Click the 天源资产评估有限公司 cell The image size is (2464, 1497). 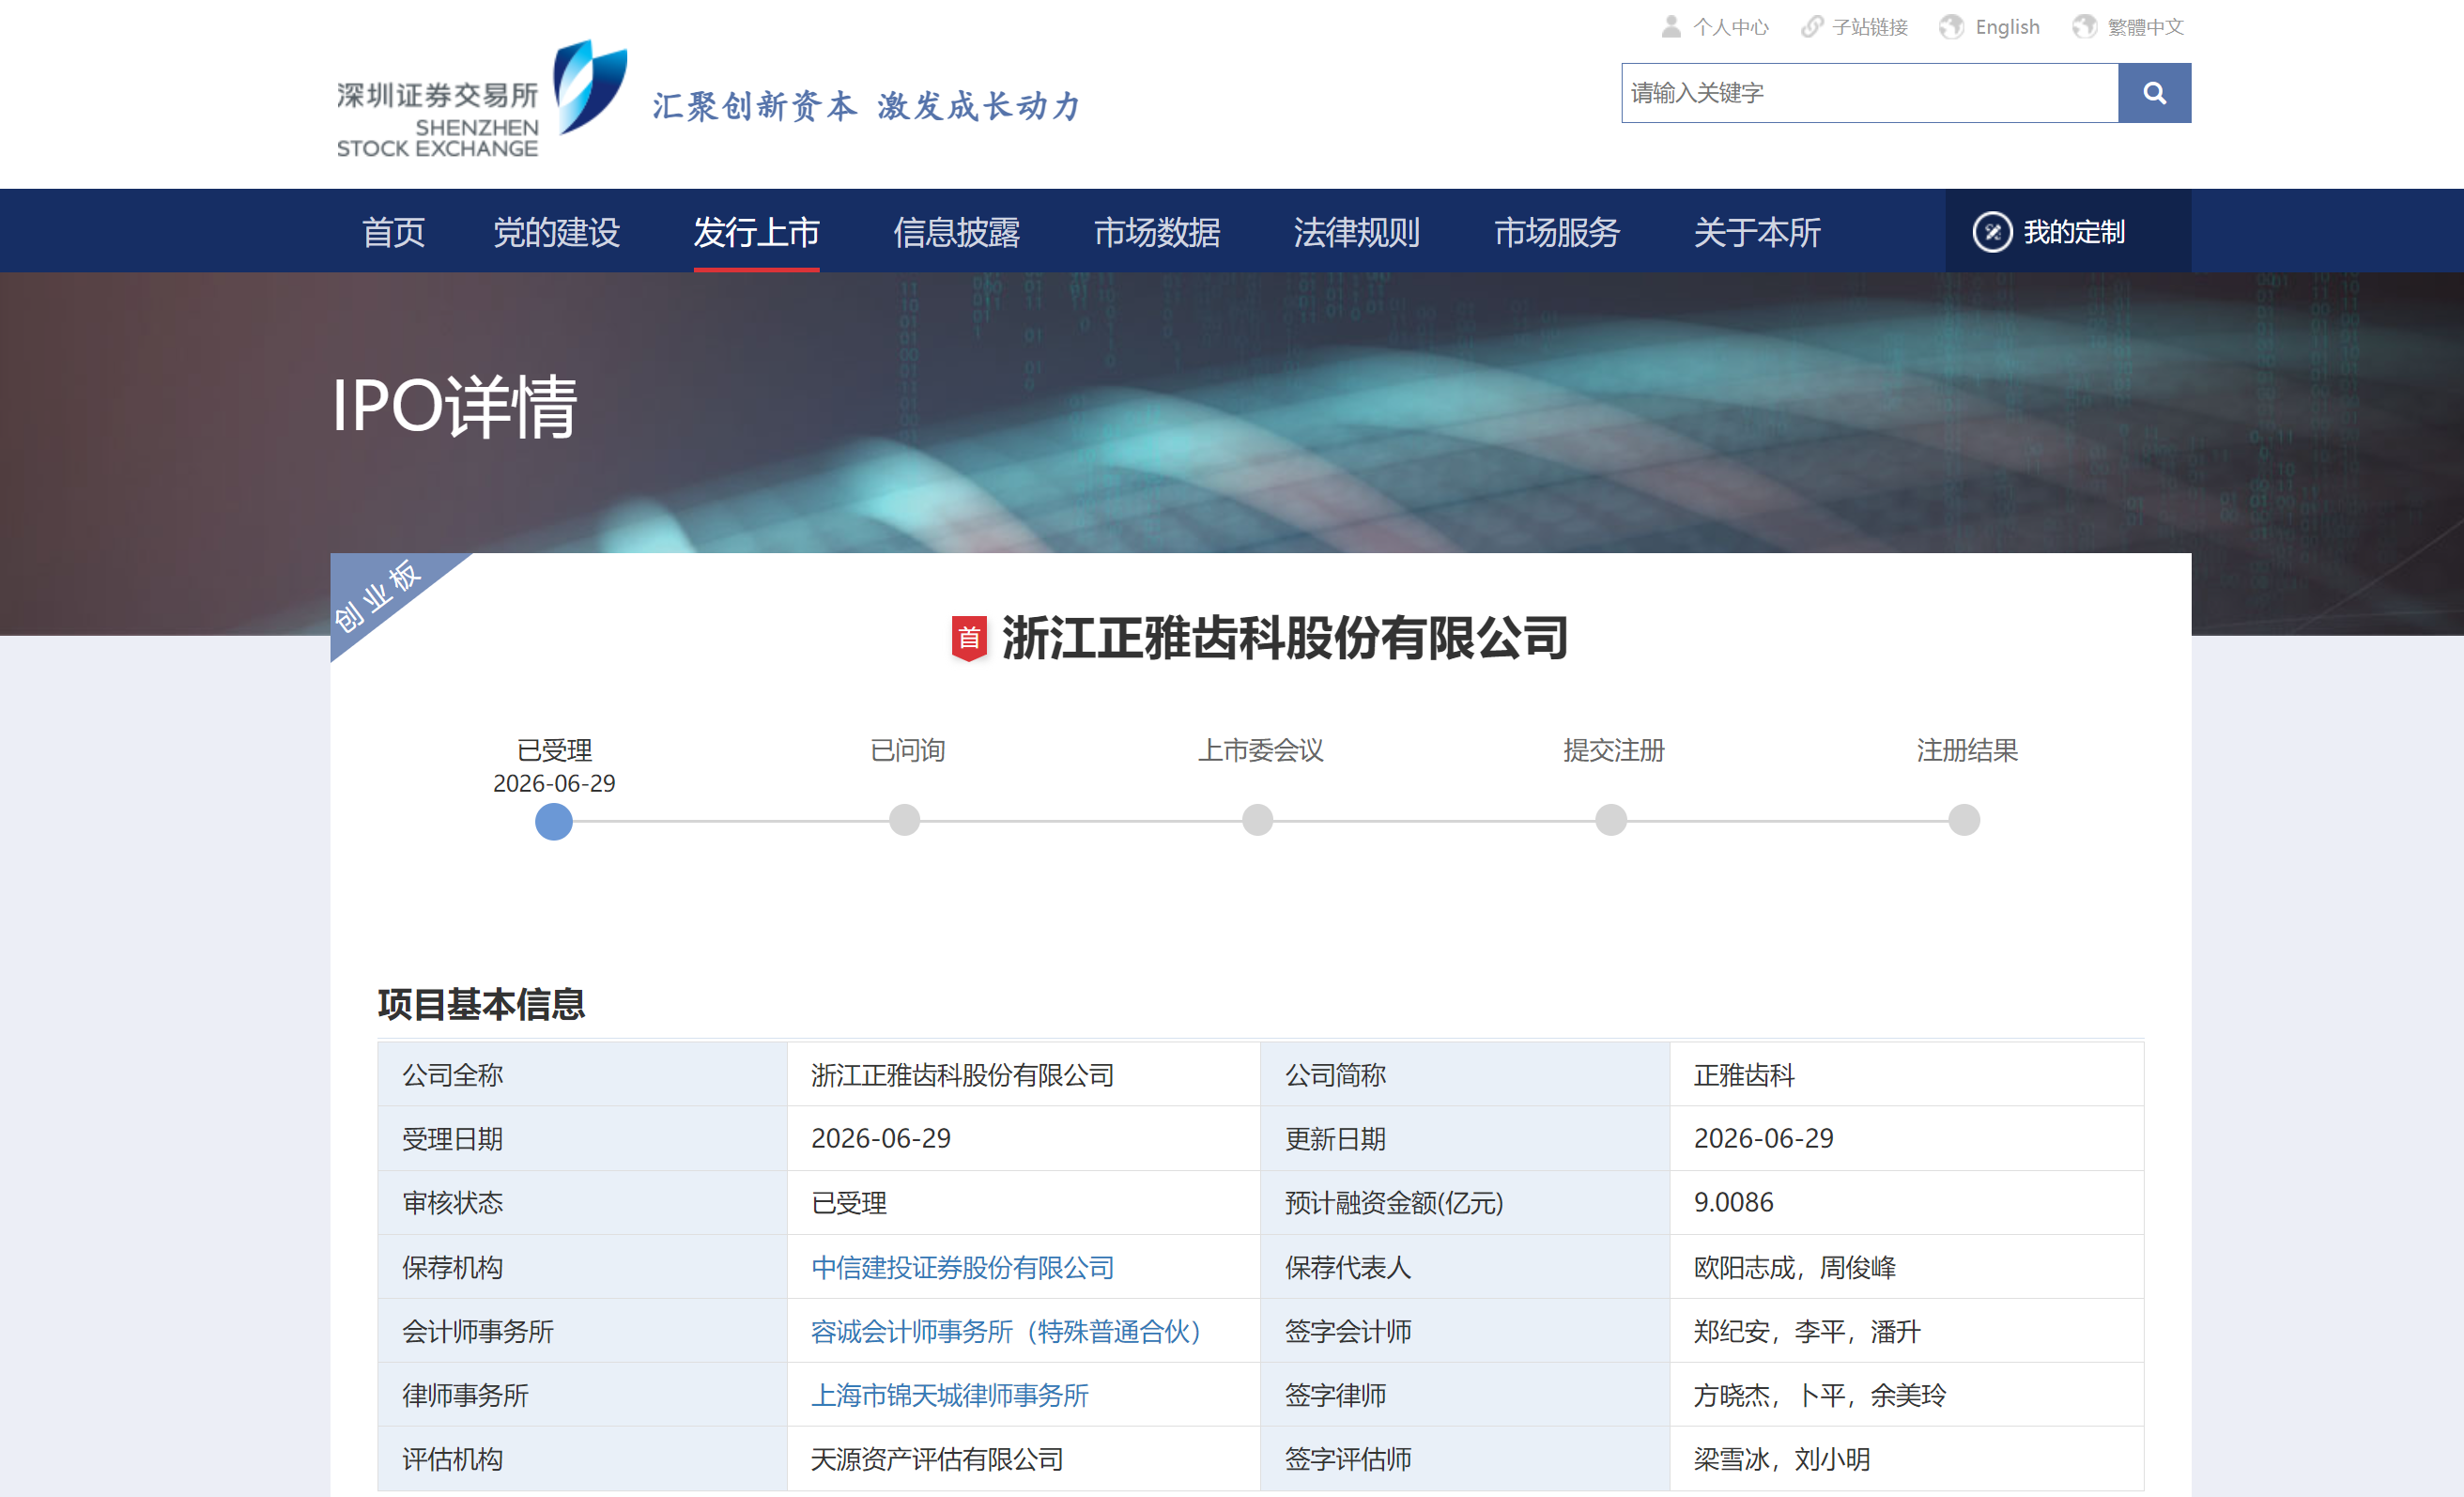click(1023, 1459)
